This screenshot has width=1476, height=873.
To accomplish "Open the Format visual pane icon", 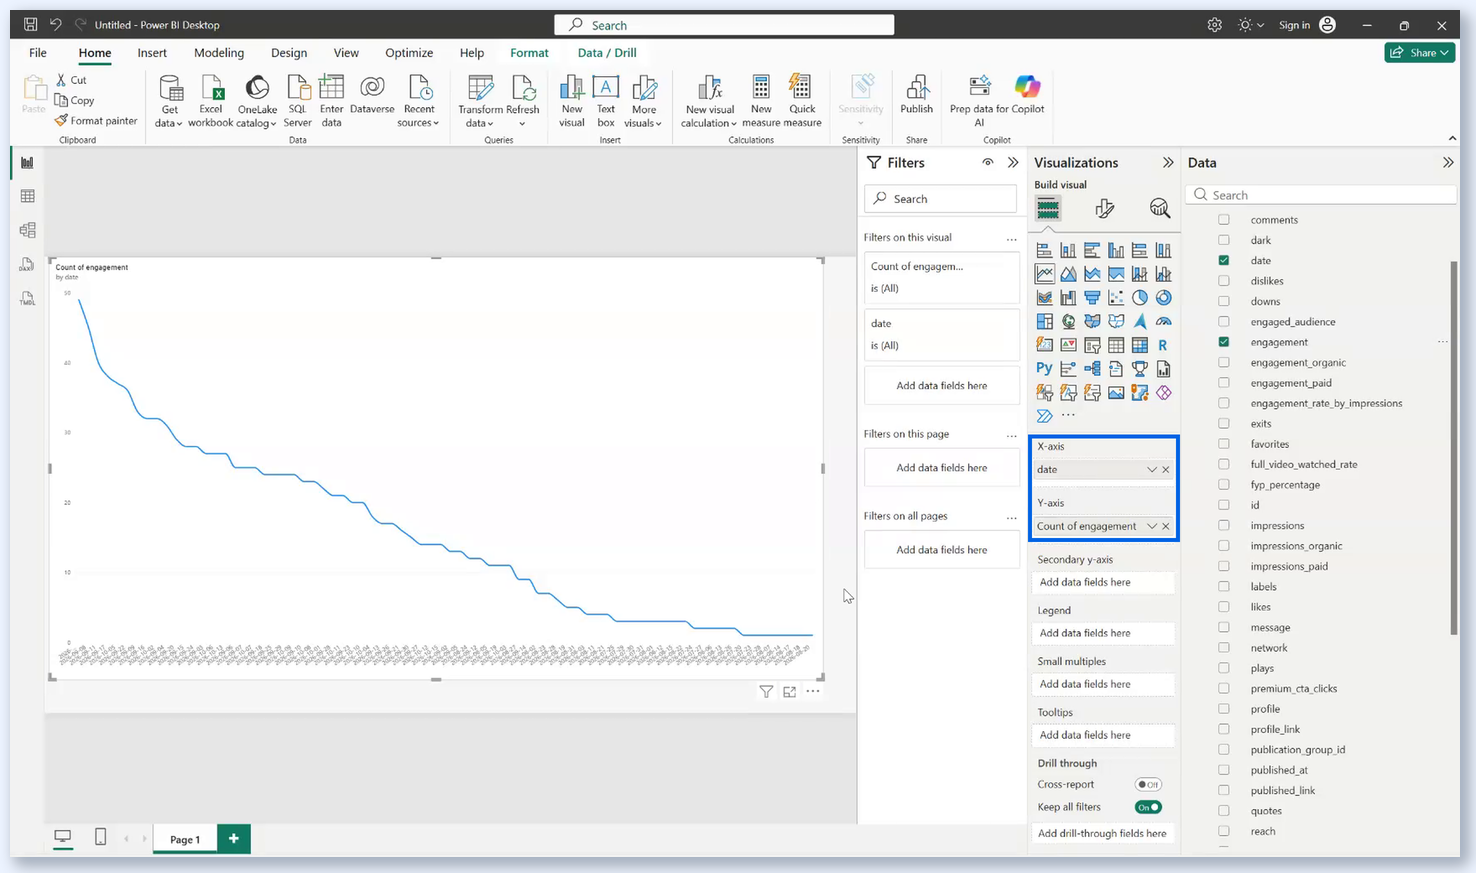I will 1104,208.
